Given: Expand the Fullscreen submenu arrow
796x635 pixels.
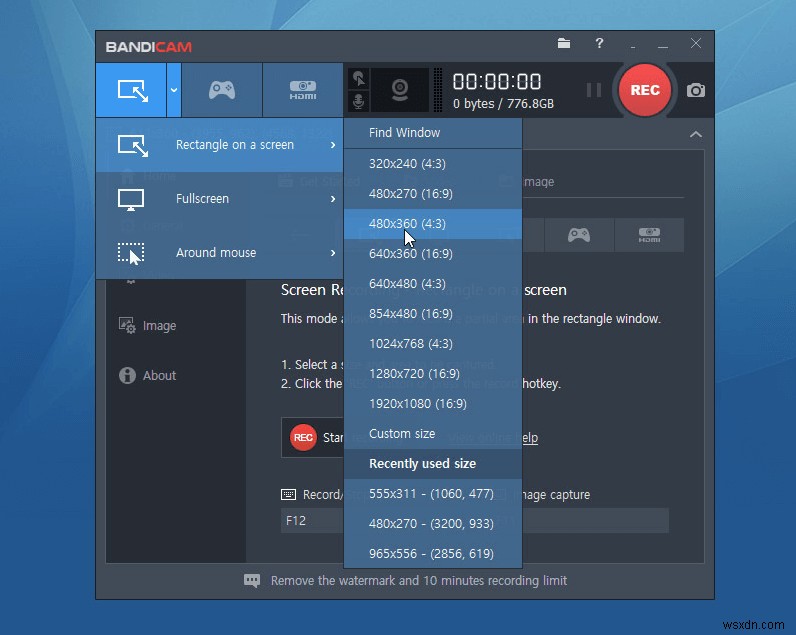Looking at the screenshot, I should [x=333, y=199].
